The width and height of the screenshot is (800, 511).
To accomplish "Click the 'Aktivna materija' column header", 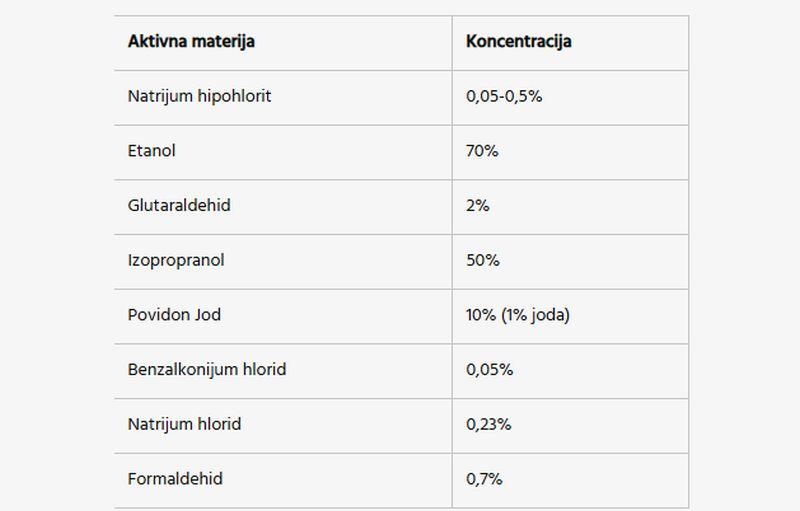I will coord(191,41).
